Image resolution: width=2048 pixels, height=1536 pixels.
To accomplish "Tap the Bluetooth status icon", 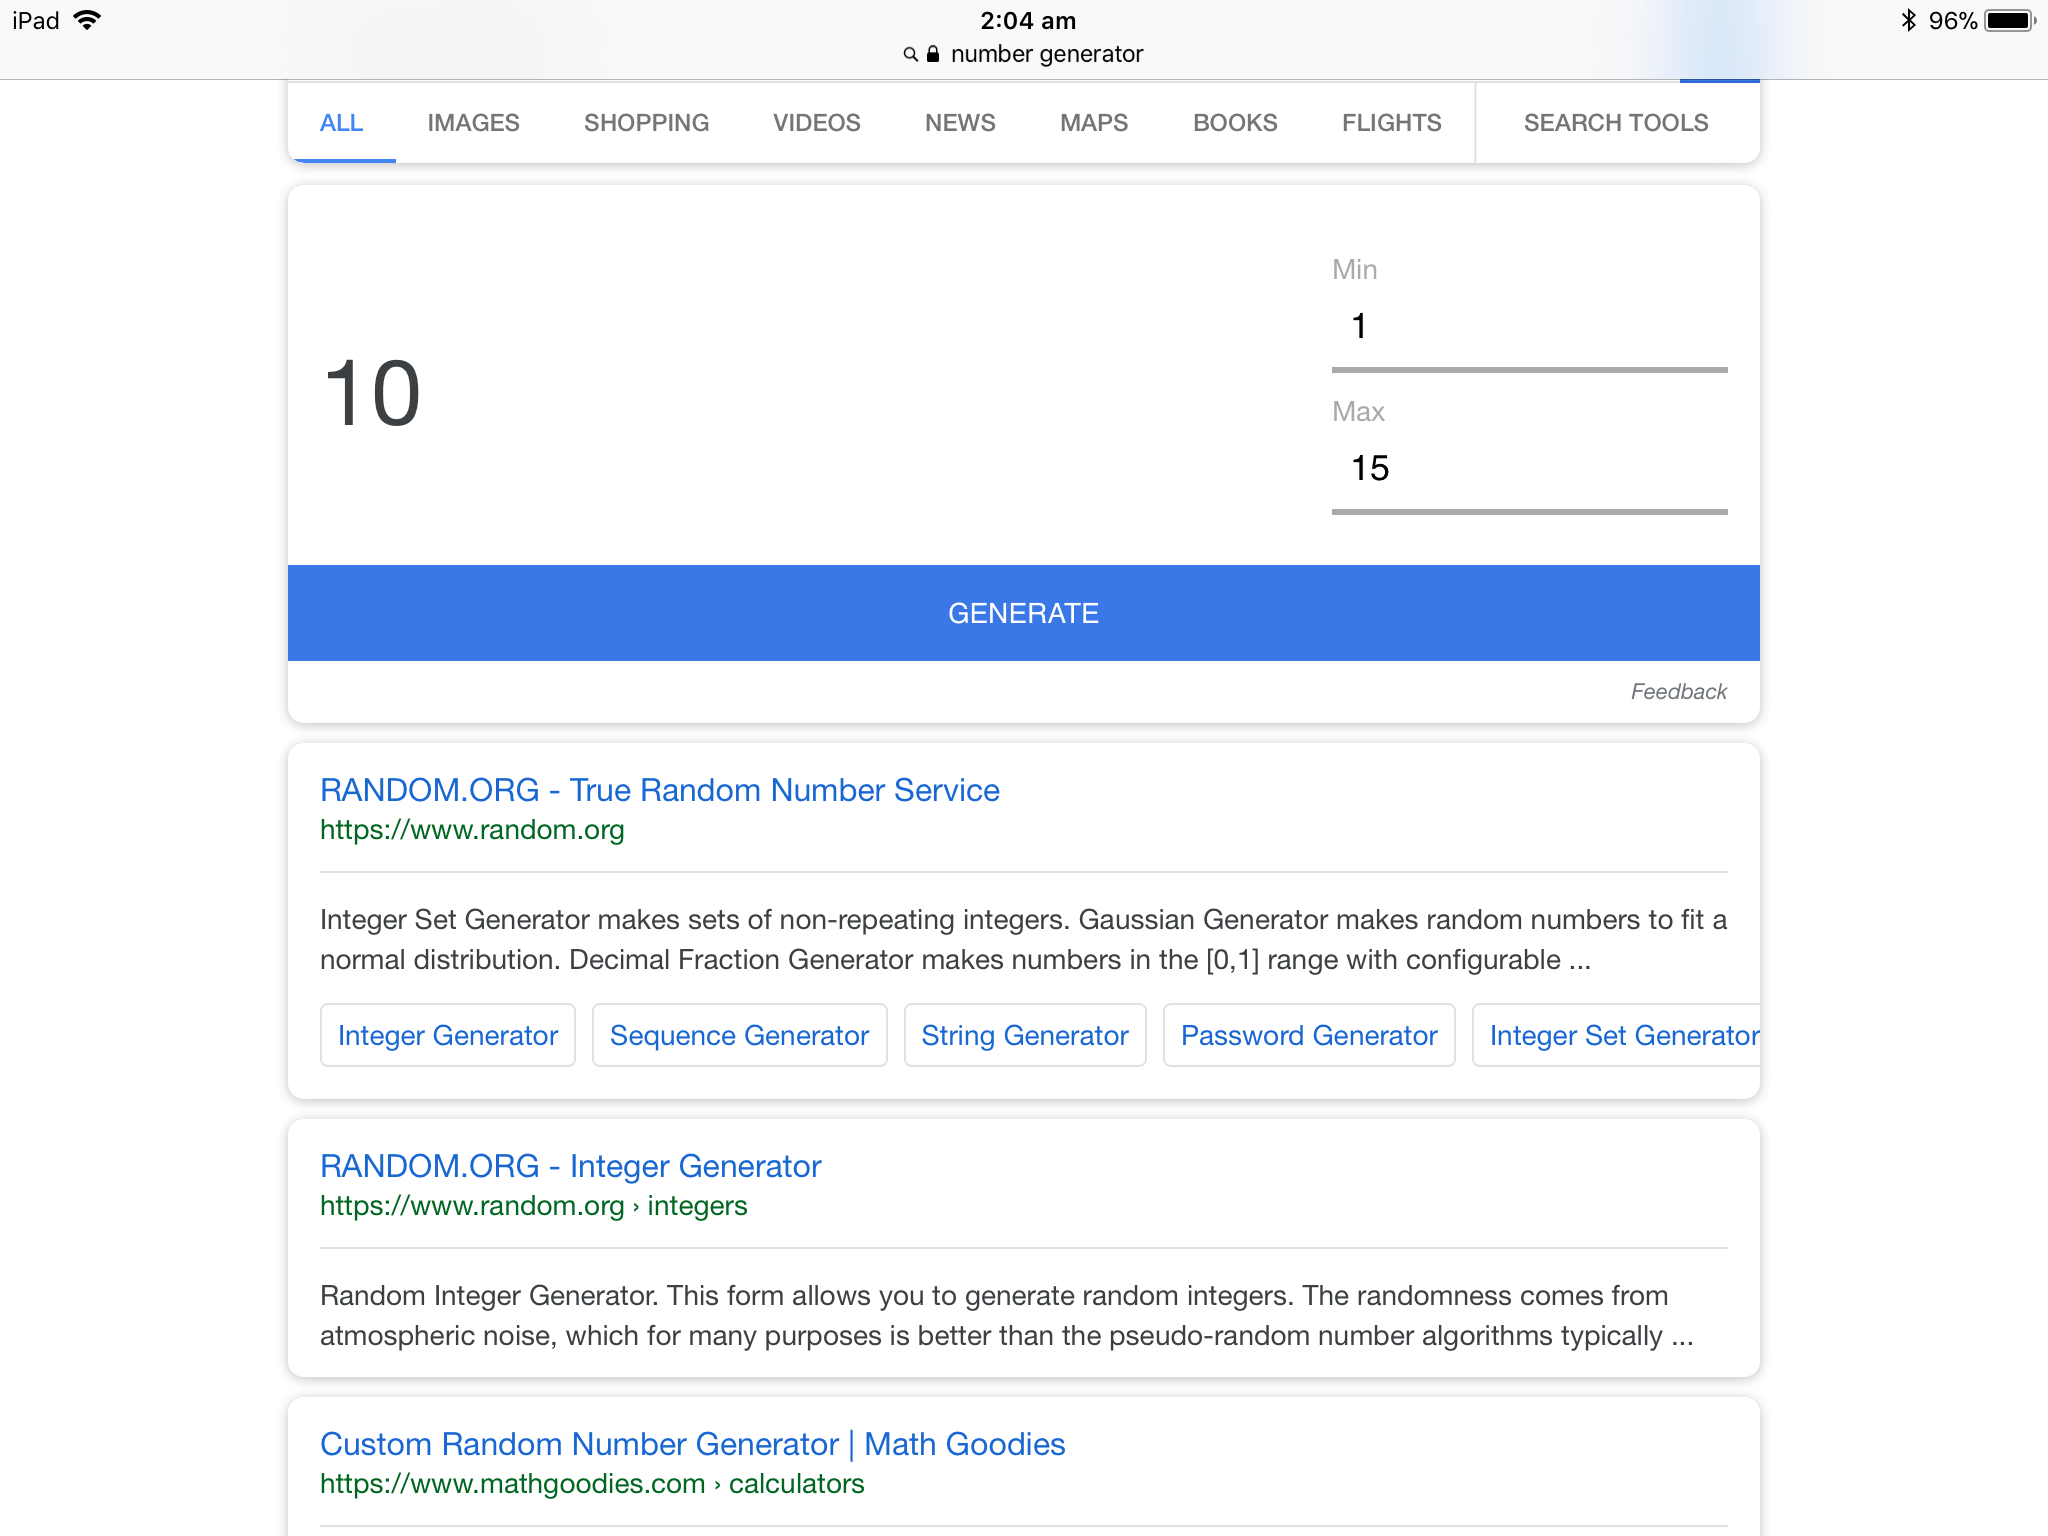I will click(1908, 20).
